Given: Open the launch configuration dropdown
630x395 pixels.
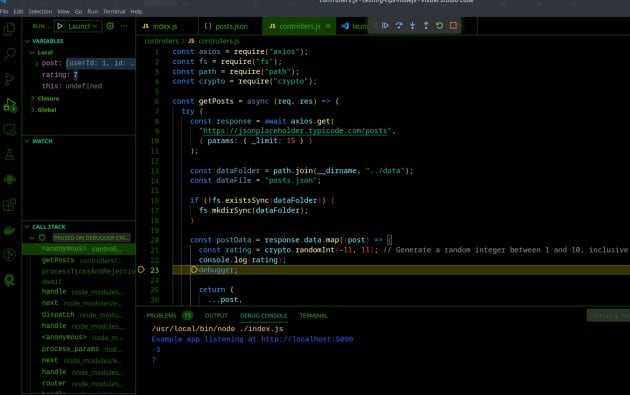Looking at the screenshot, I should (x=83, y=26).
